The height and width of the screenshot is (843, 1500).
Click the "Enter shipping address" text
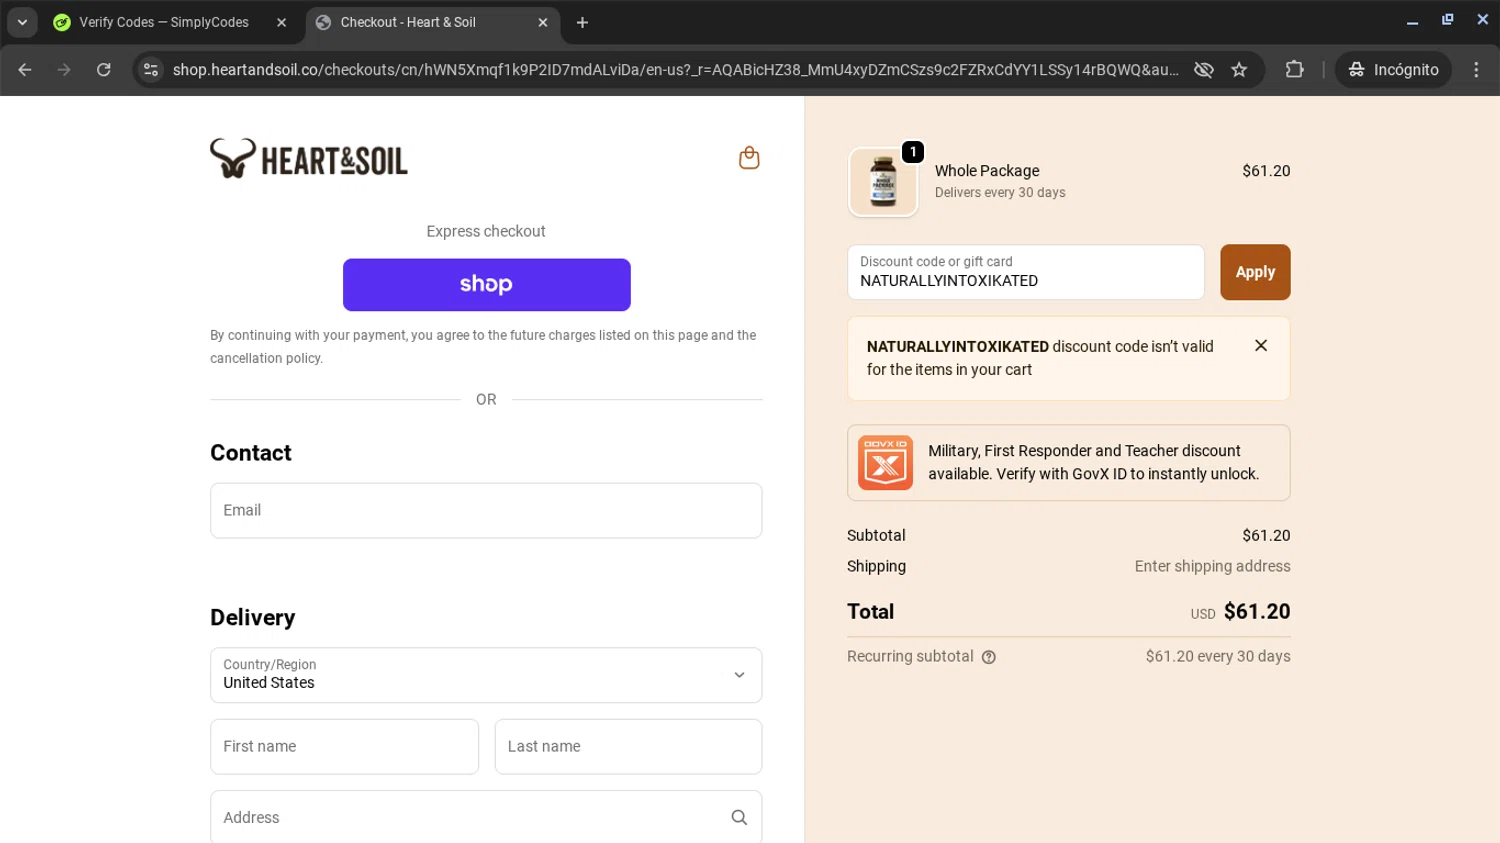coord(1212,566)
